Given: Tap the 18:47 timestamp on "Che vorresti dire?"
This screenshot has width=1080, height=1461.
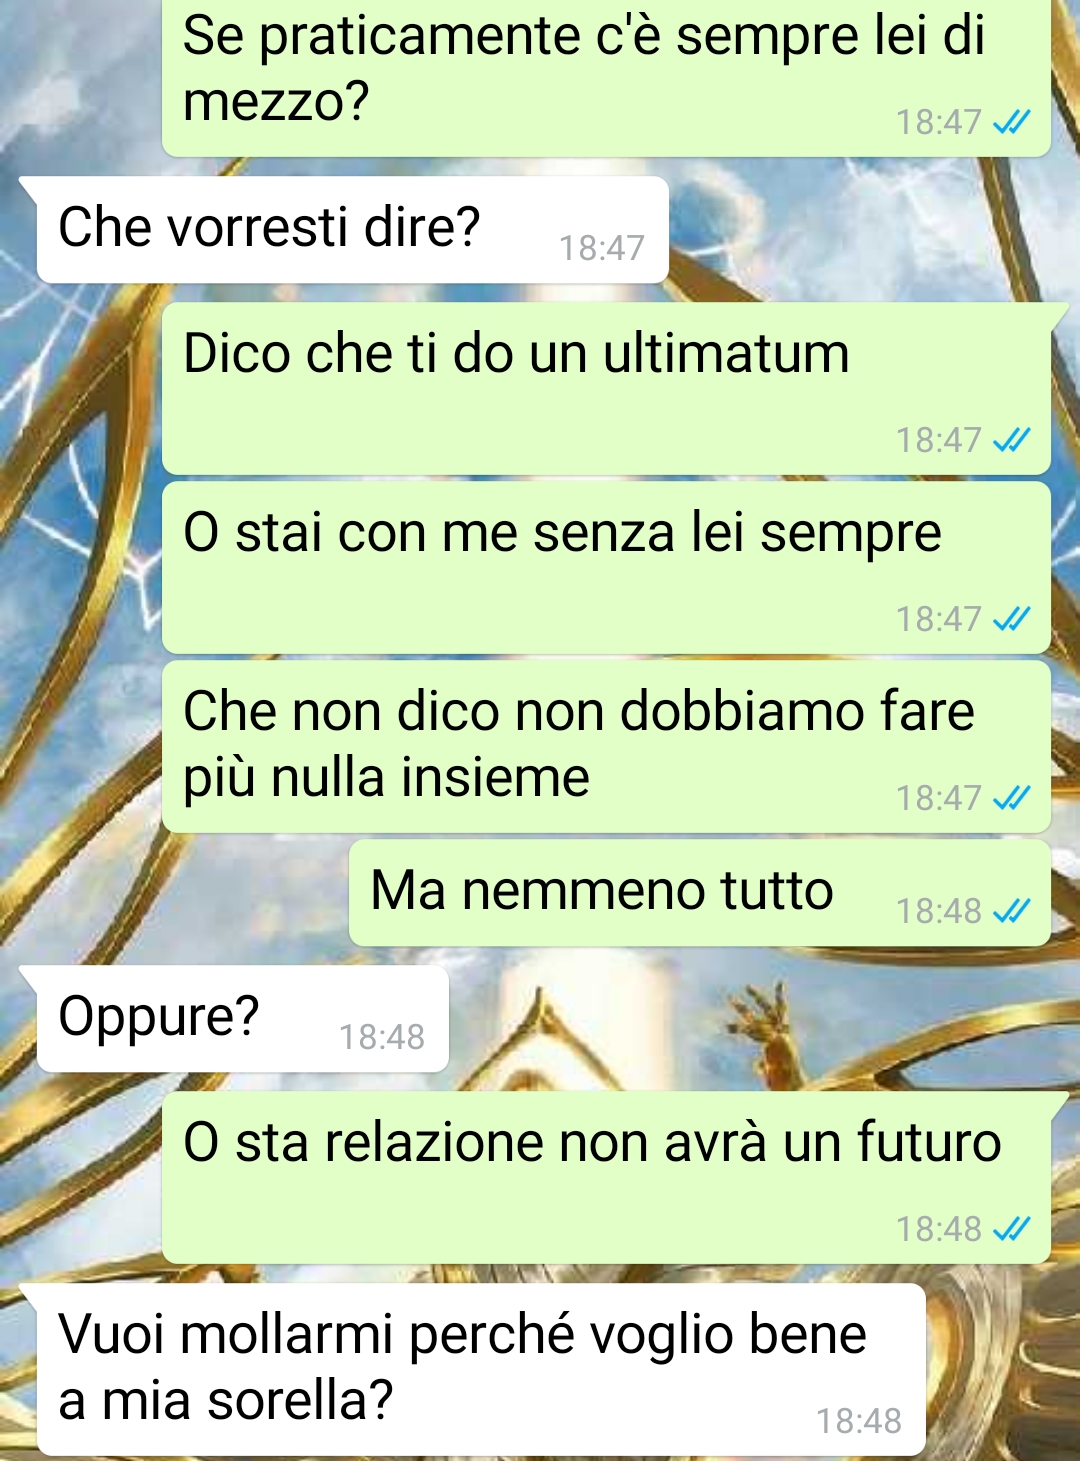Looking at the screenshot, I should [602, 248].
